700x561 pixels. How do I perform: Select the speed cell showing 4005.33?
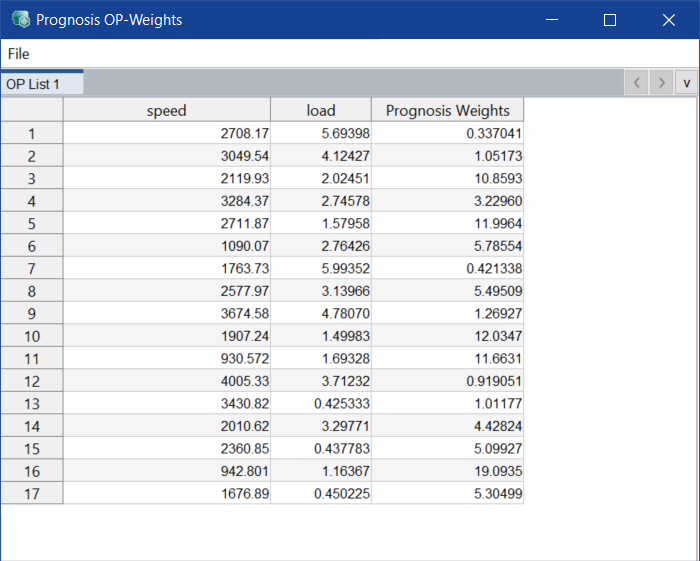[x=166, y=381]
